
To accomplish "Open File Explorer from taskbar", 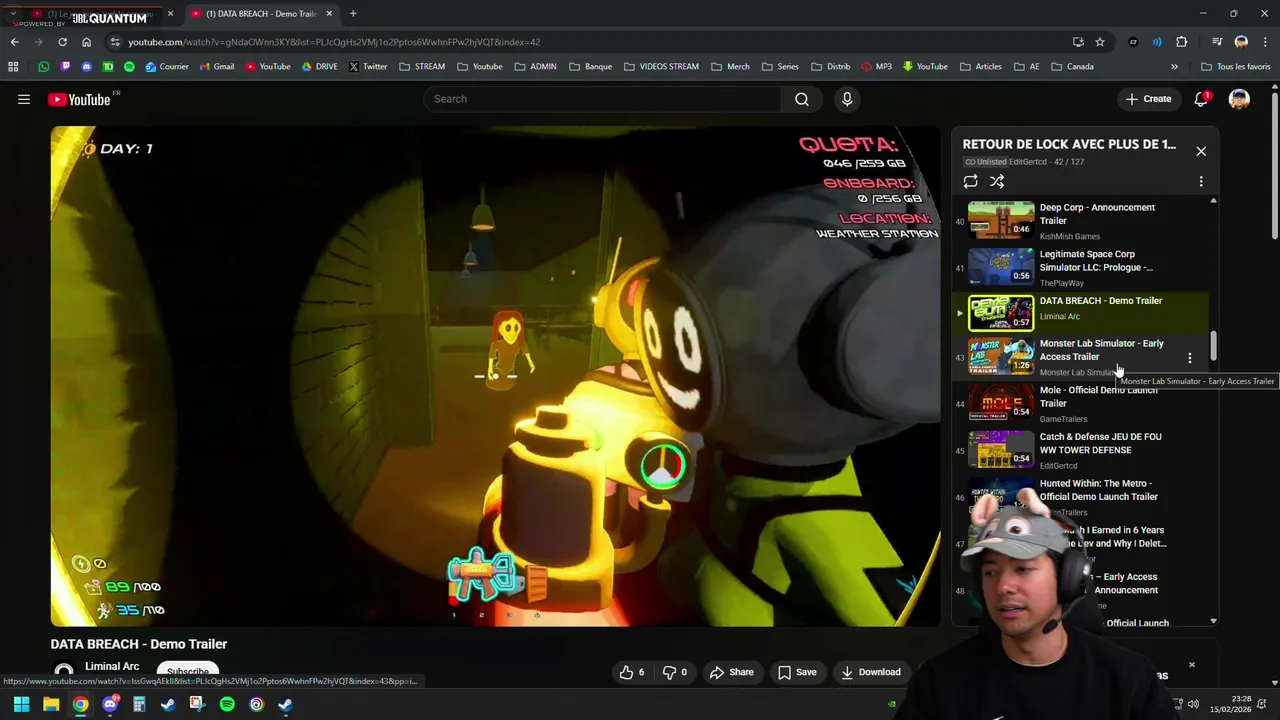I will pyautogui.click(x=51, y=705).
